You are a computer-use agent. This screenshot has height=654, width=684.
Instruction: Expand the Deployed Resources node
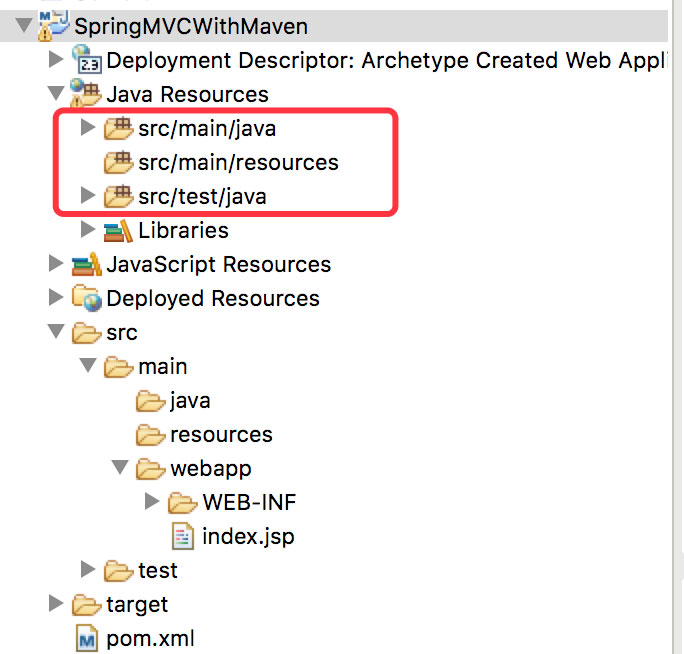pyautogui.click(x=55, y=298)
